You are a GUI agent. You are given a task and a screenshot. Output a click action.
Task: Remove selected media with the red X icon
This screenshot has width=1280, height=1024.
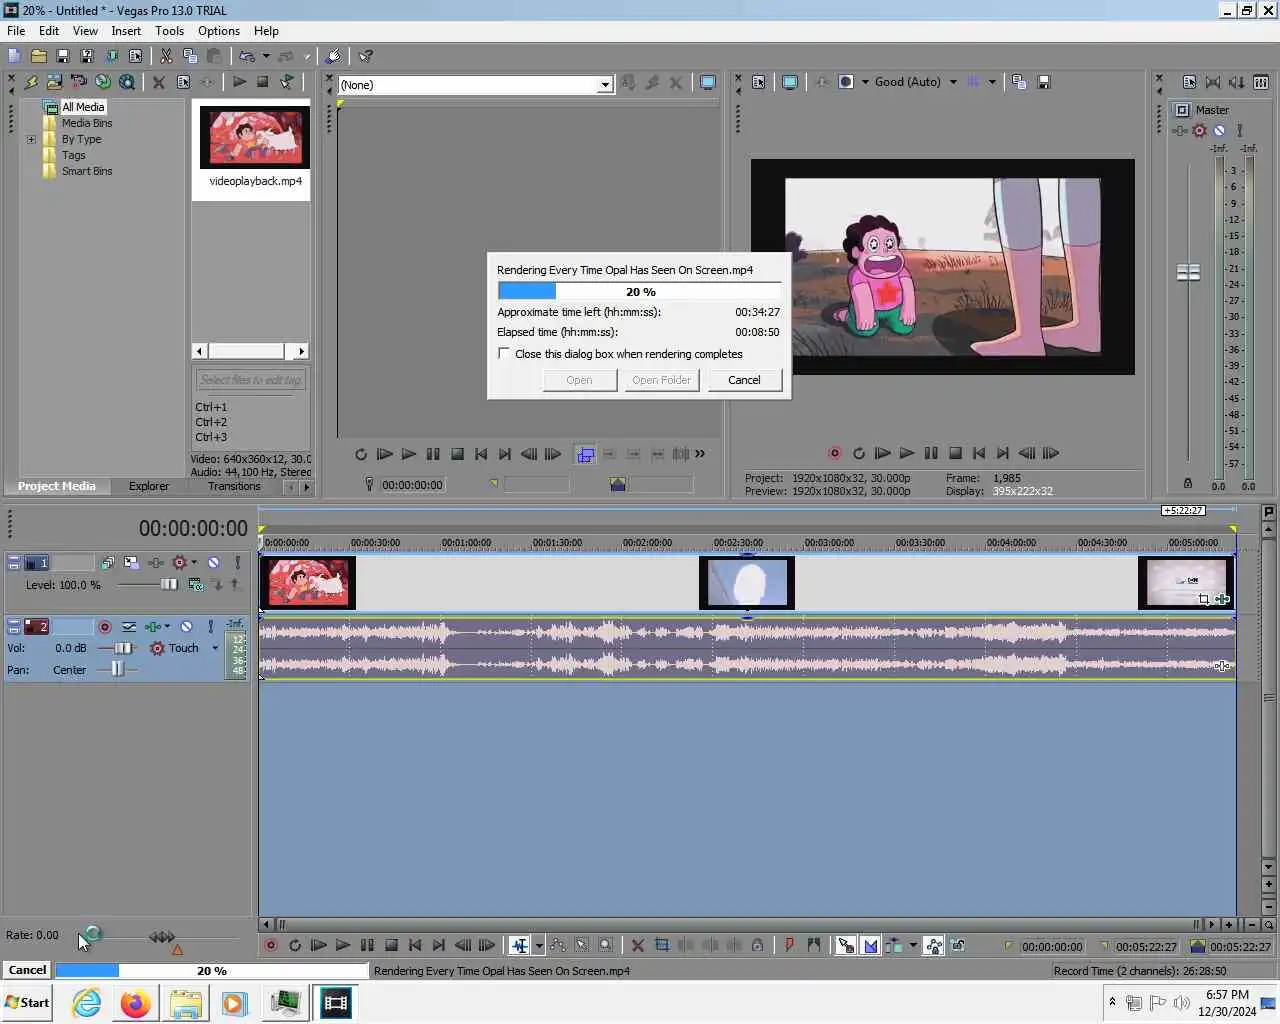[158, 82]
